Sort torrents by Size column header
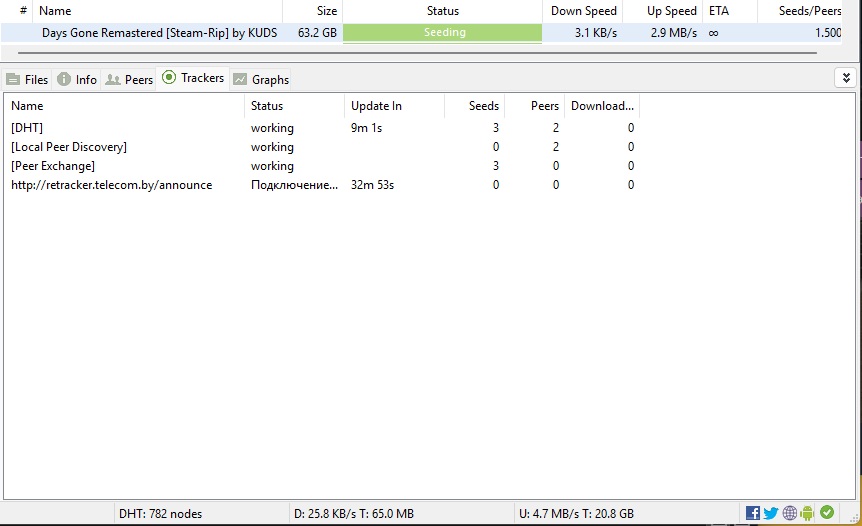The height and width of the screenshot is (526, 862). pos(313,11)
